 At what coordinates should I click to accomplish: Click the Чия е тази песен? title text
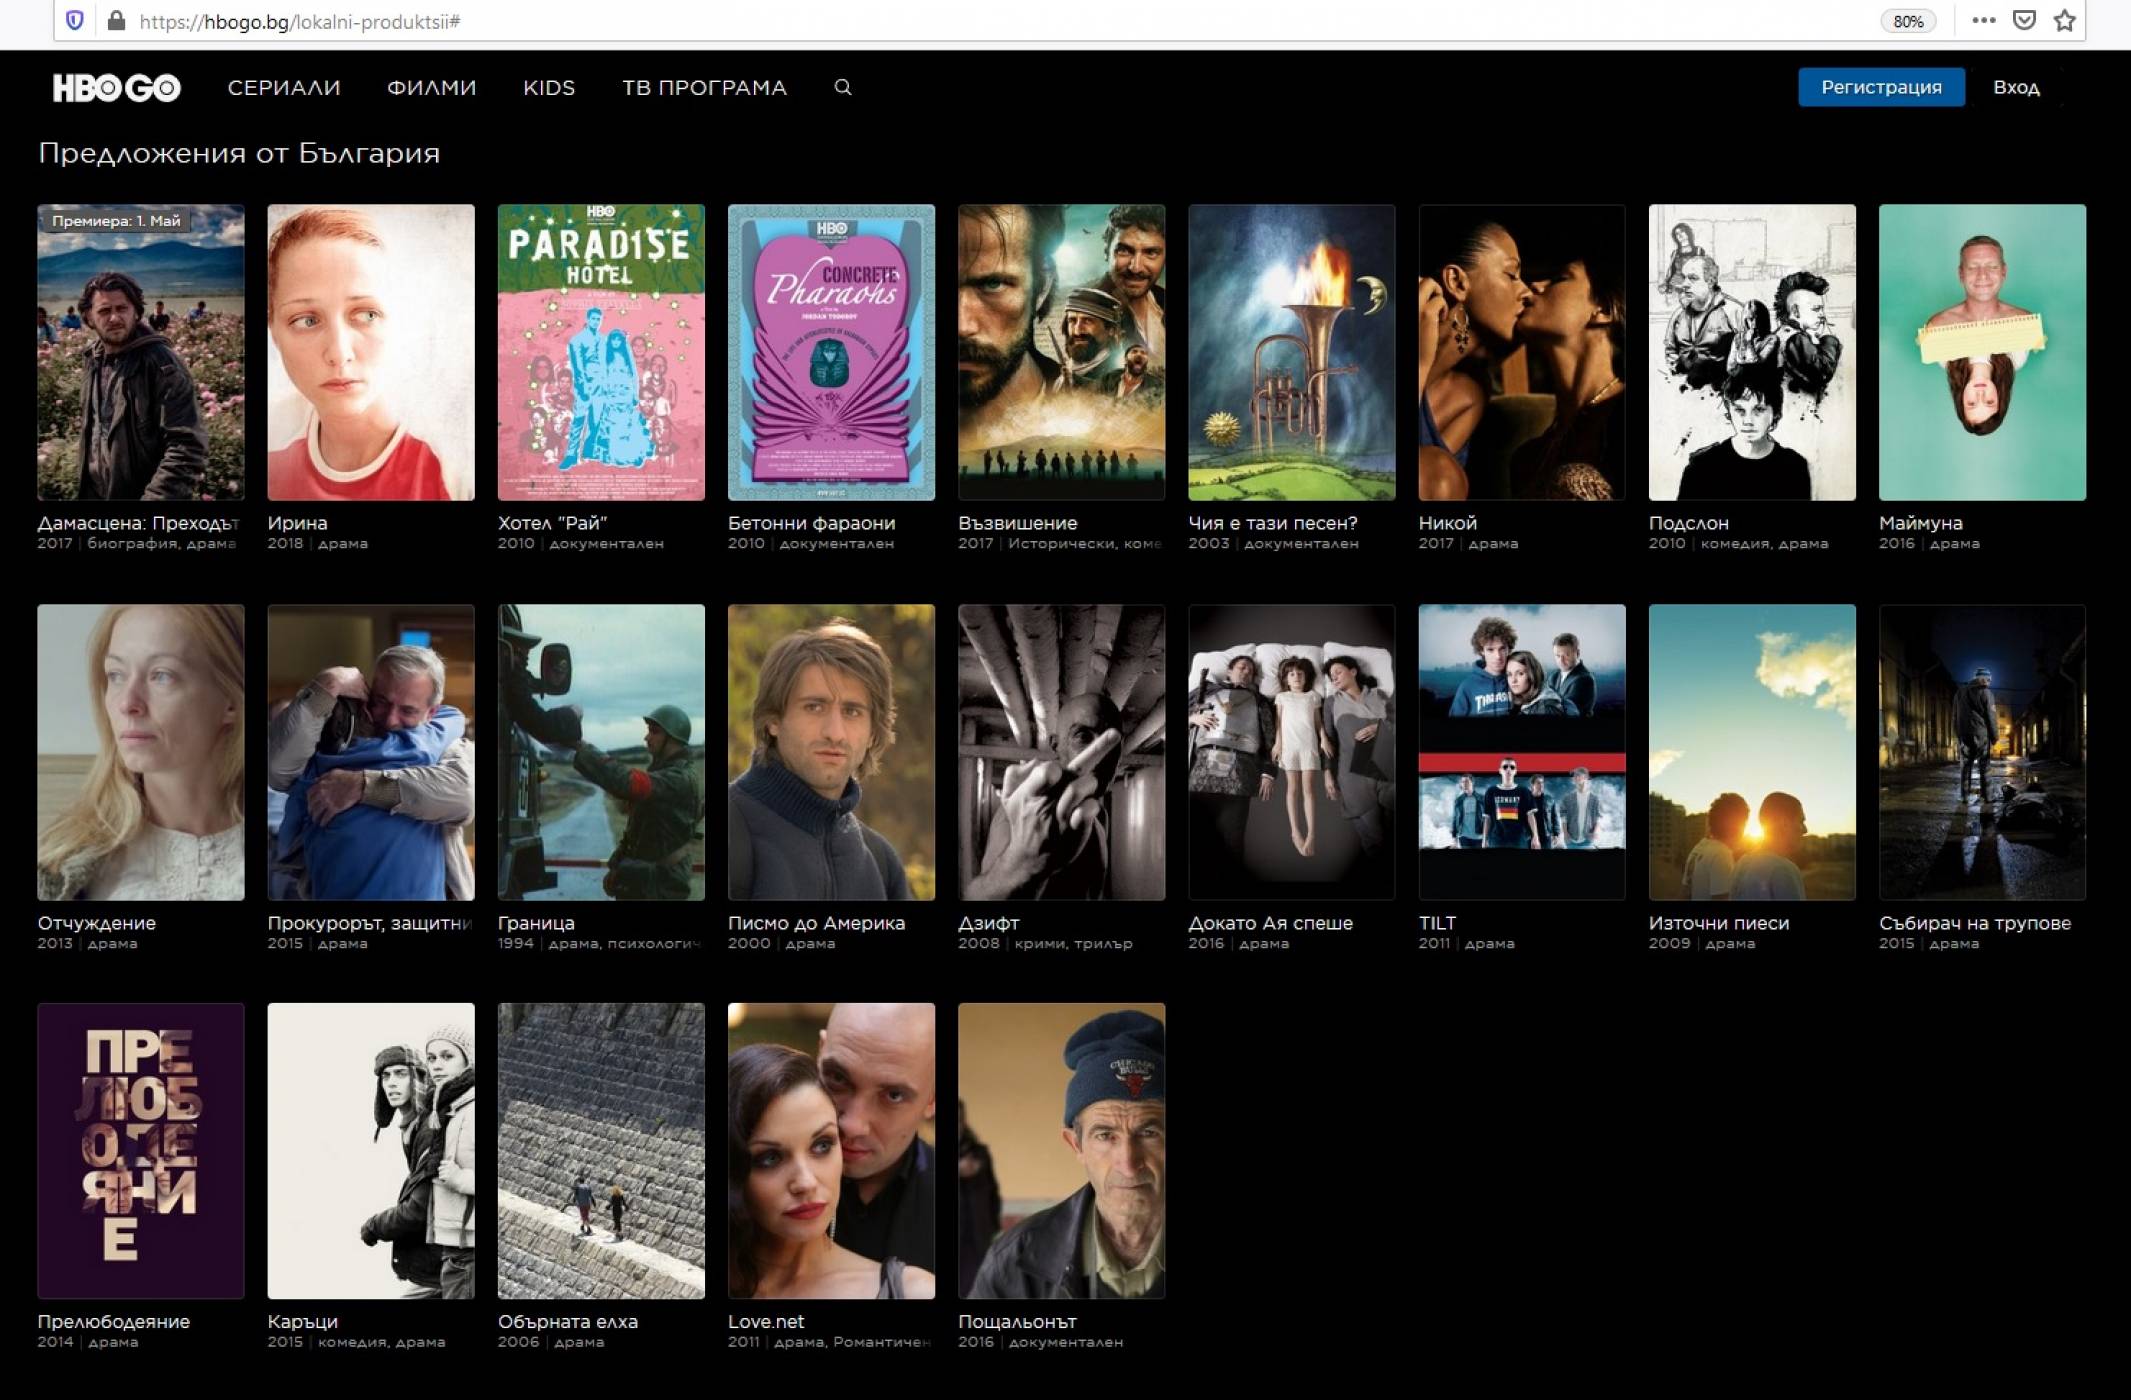coord(1272,523)
